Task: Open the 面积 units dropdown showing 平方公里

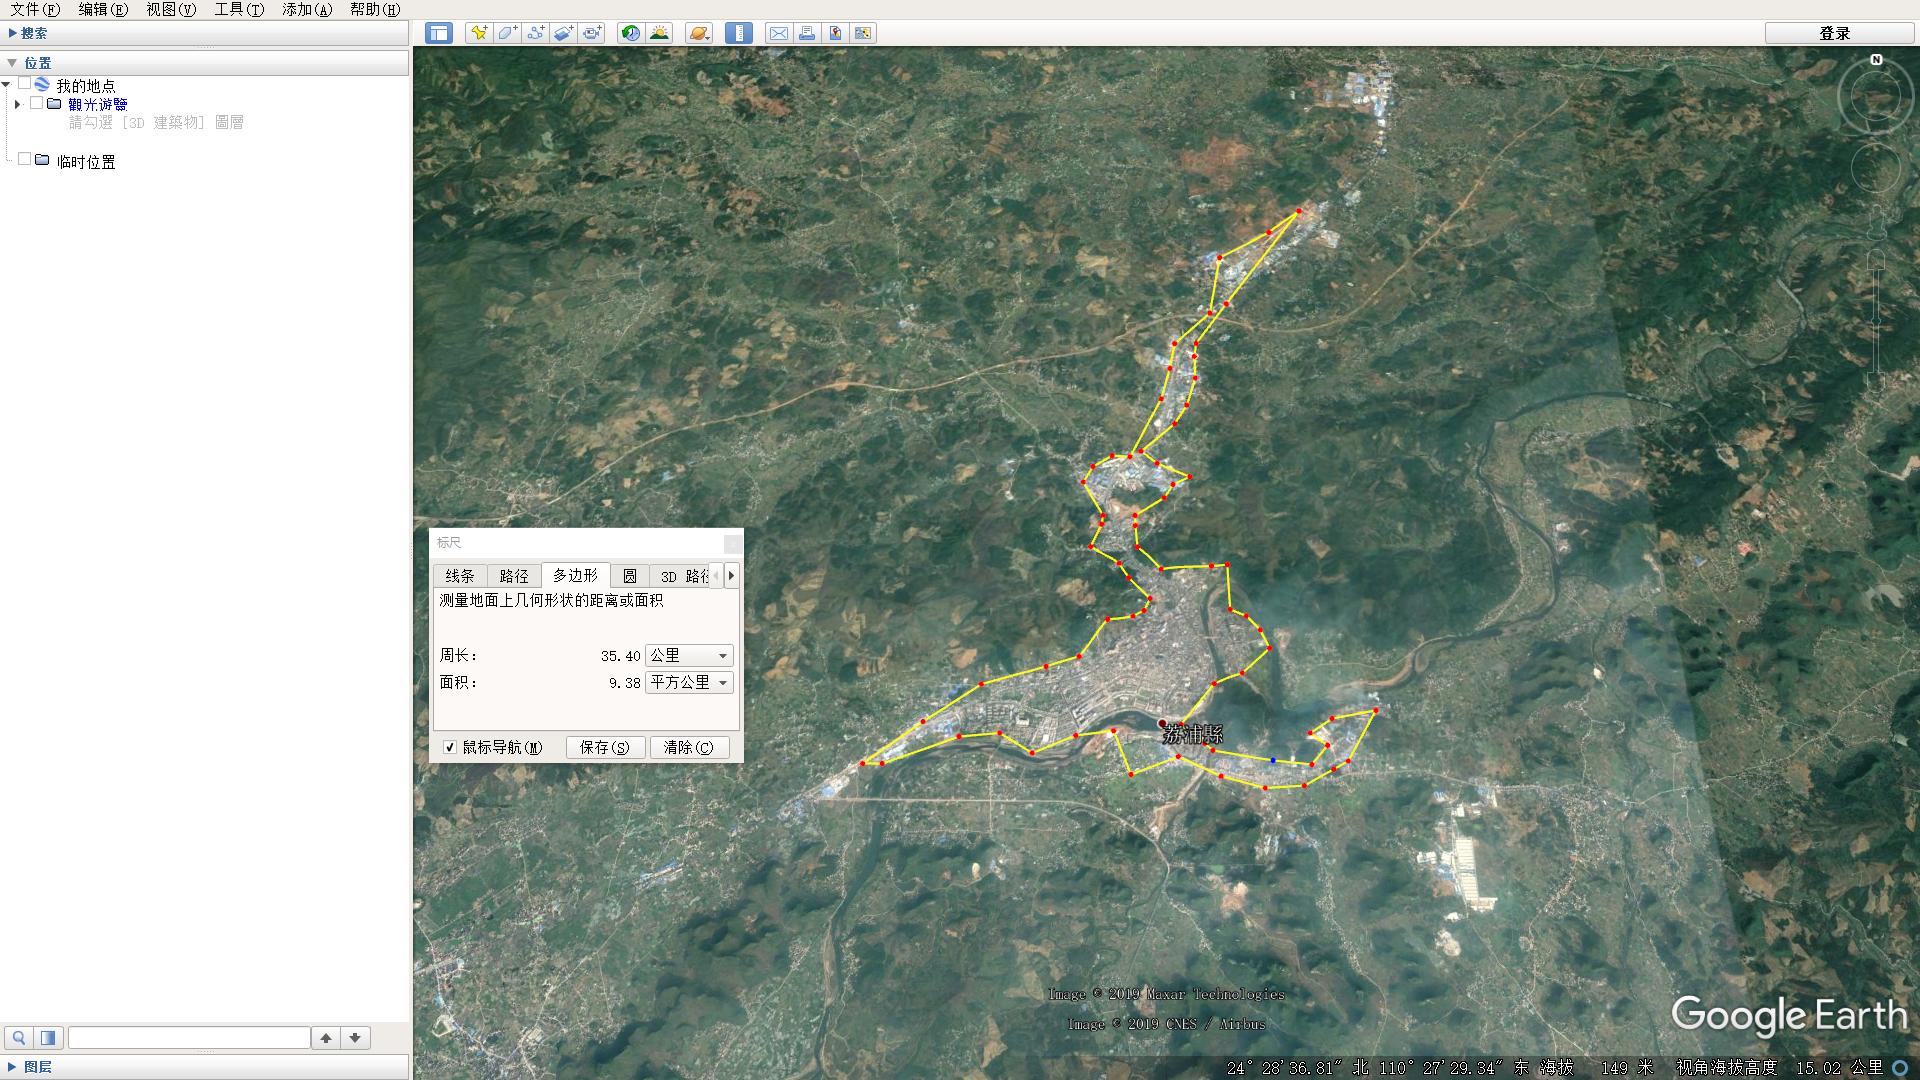Action: click(x=722, y=682)
